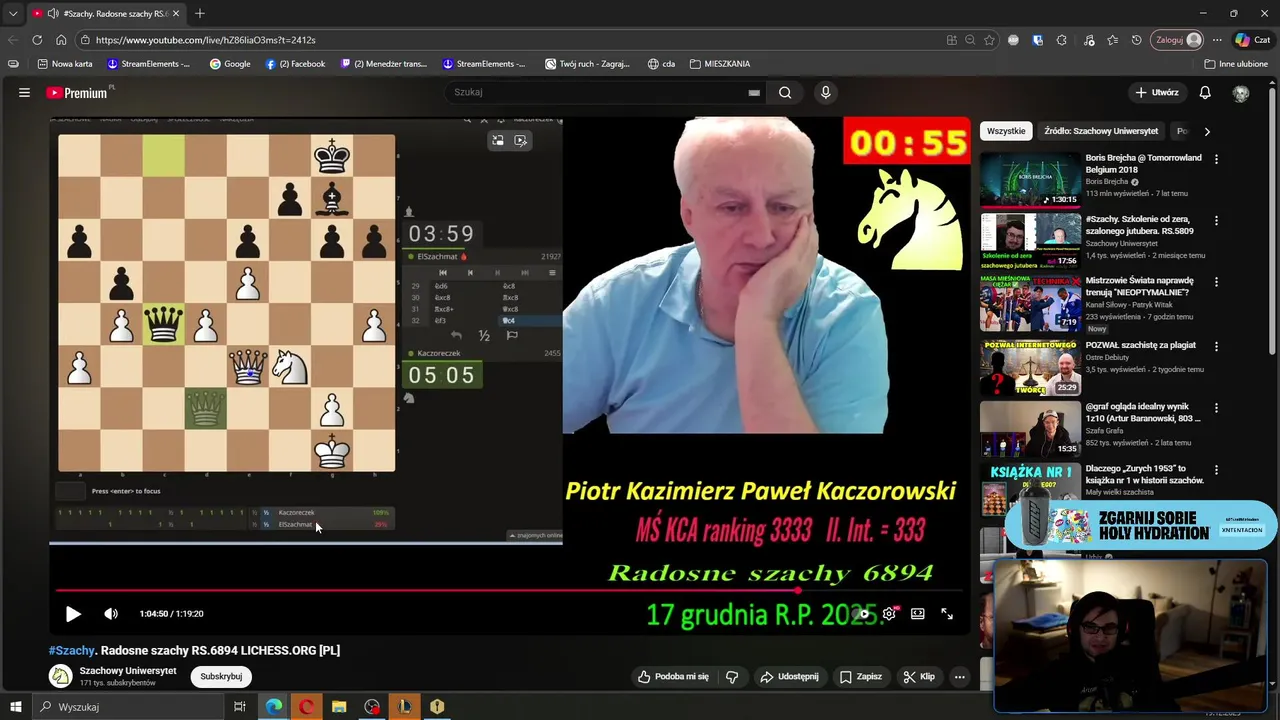Mute the video volume

click(111, 614)
